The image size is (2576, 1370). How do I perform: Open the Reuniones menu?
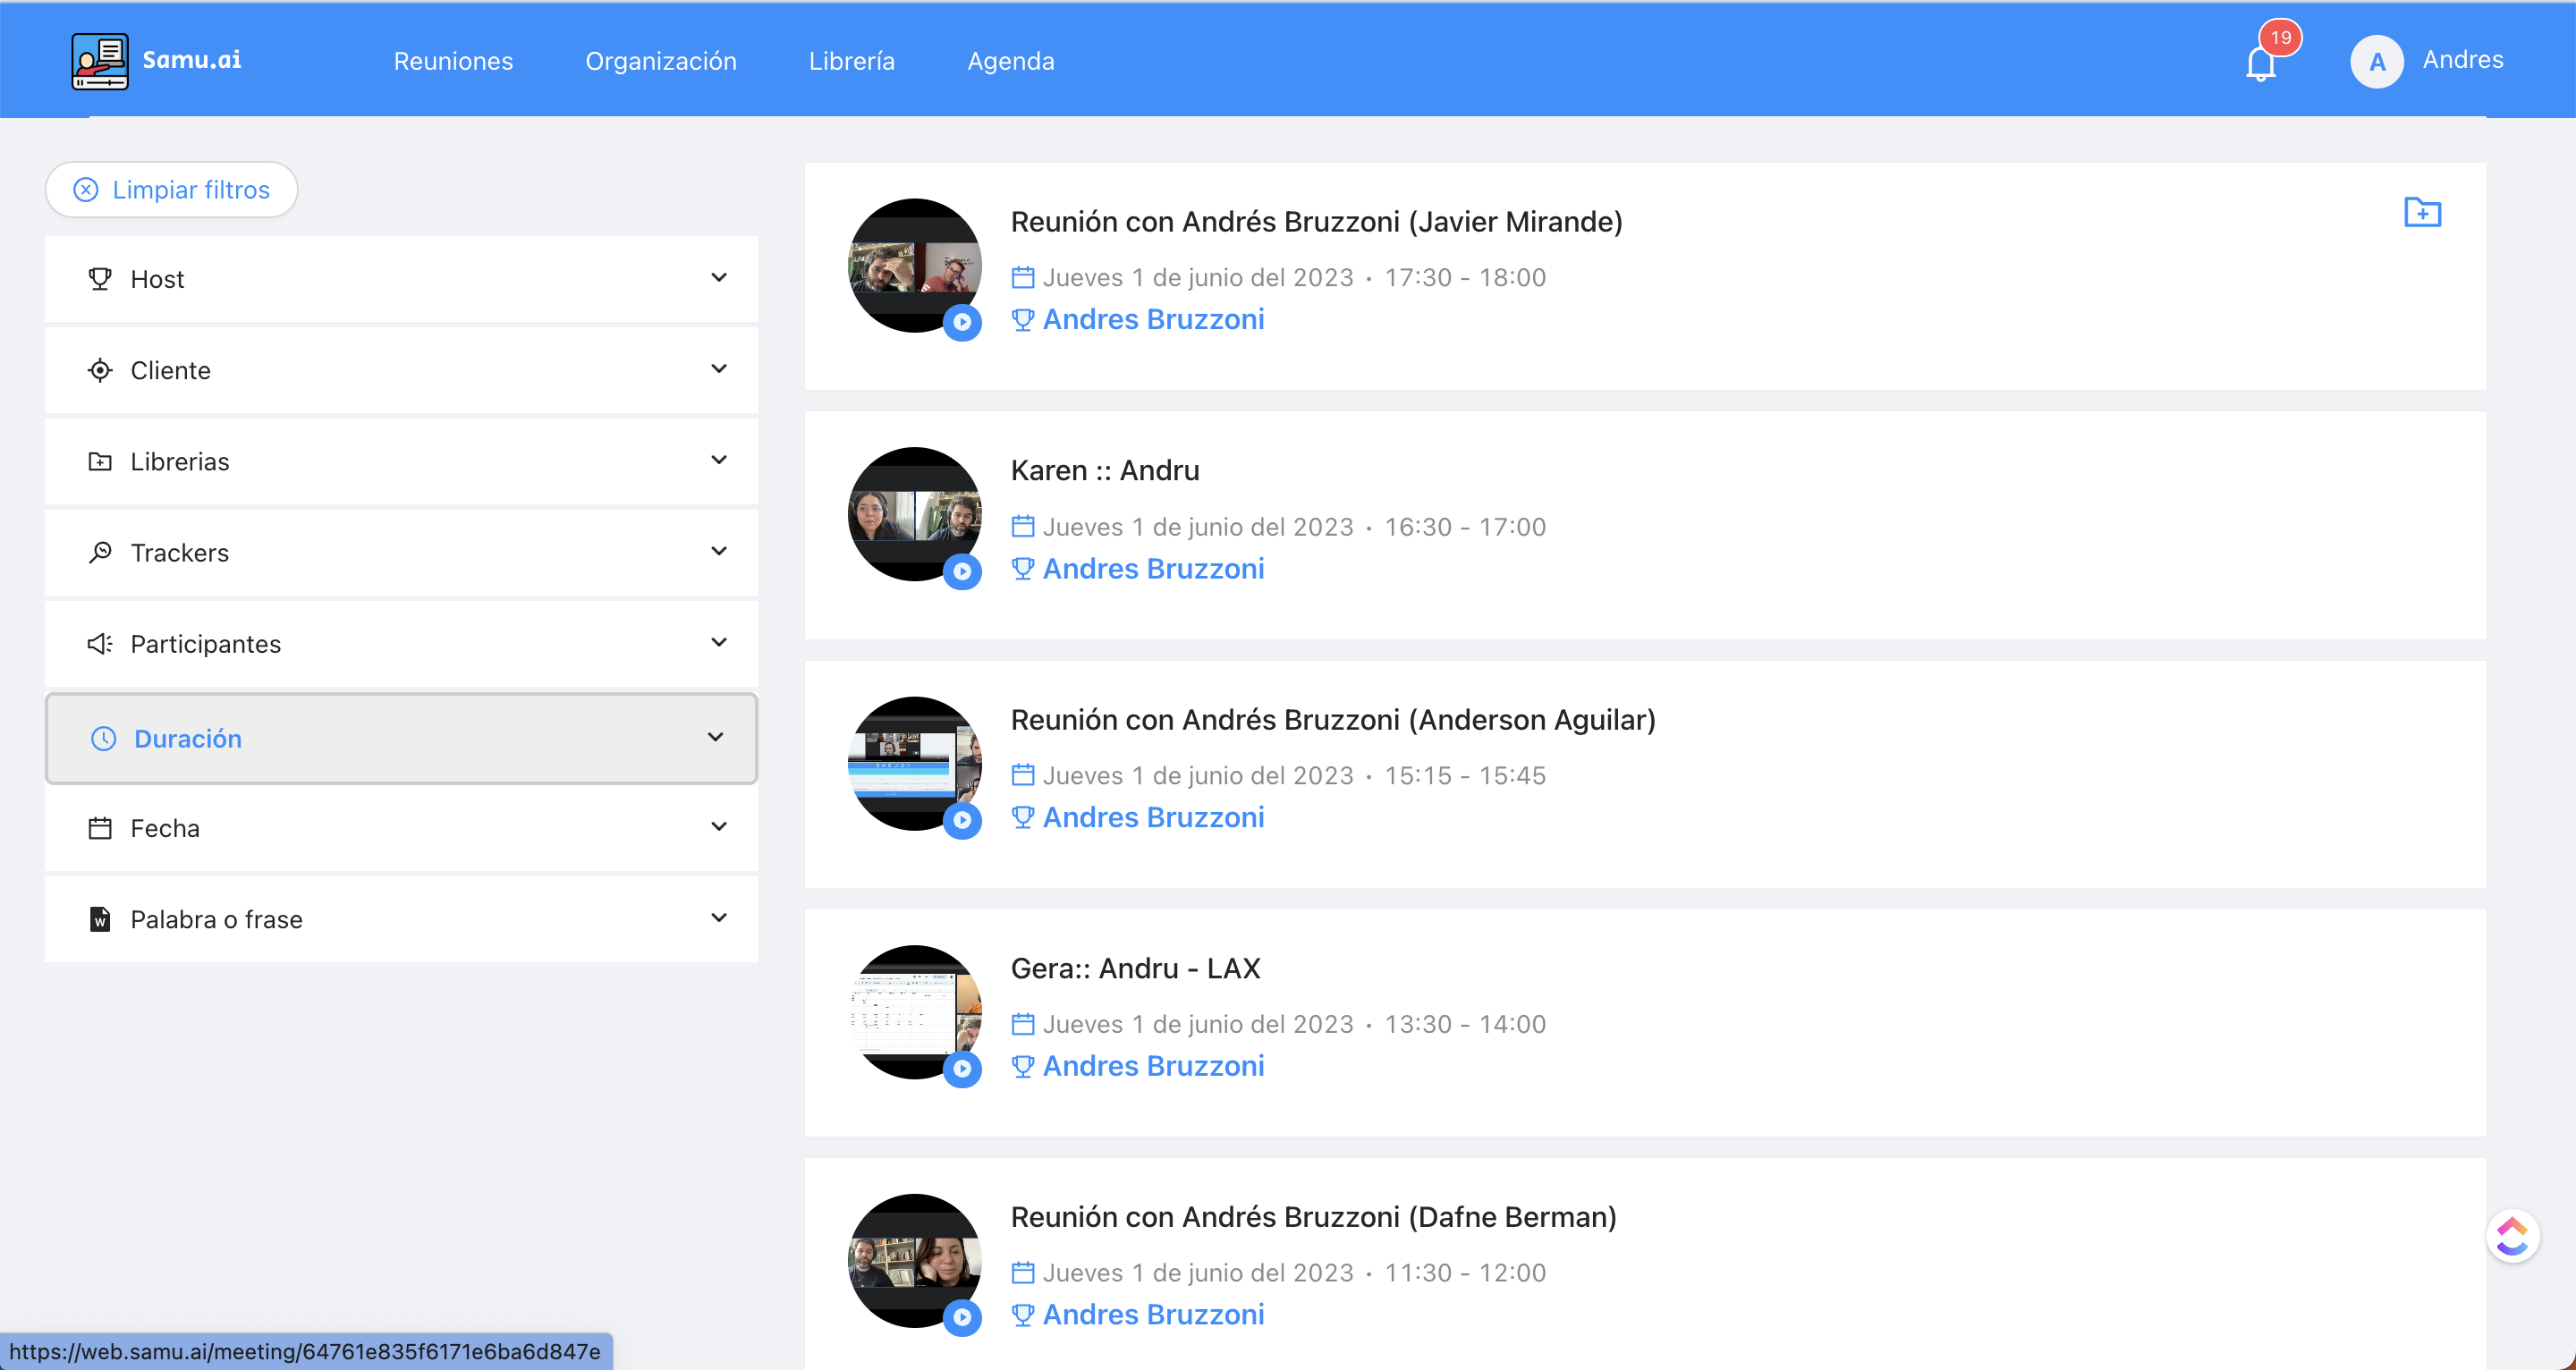[453, 61]
